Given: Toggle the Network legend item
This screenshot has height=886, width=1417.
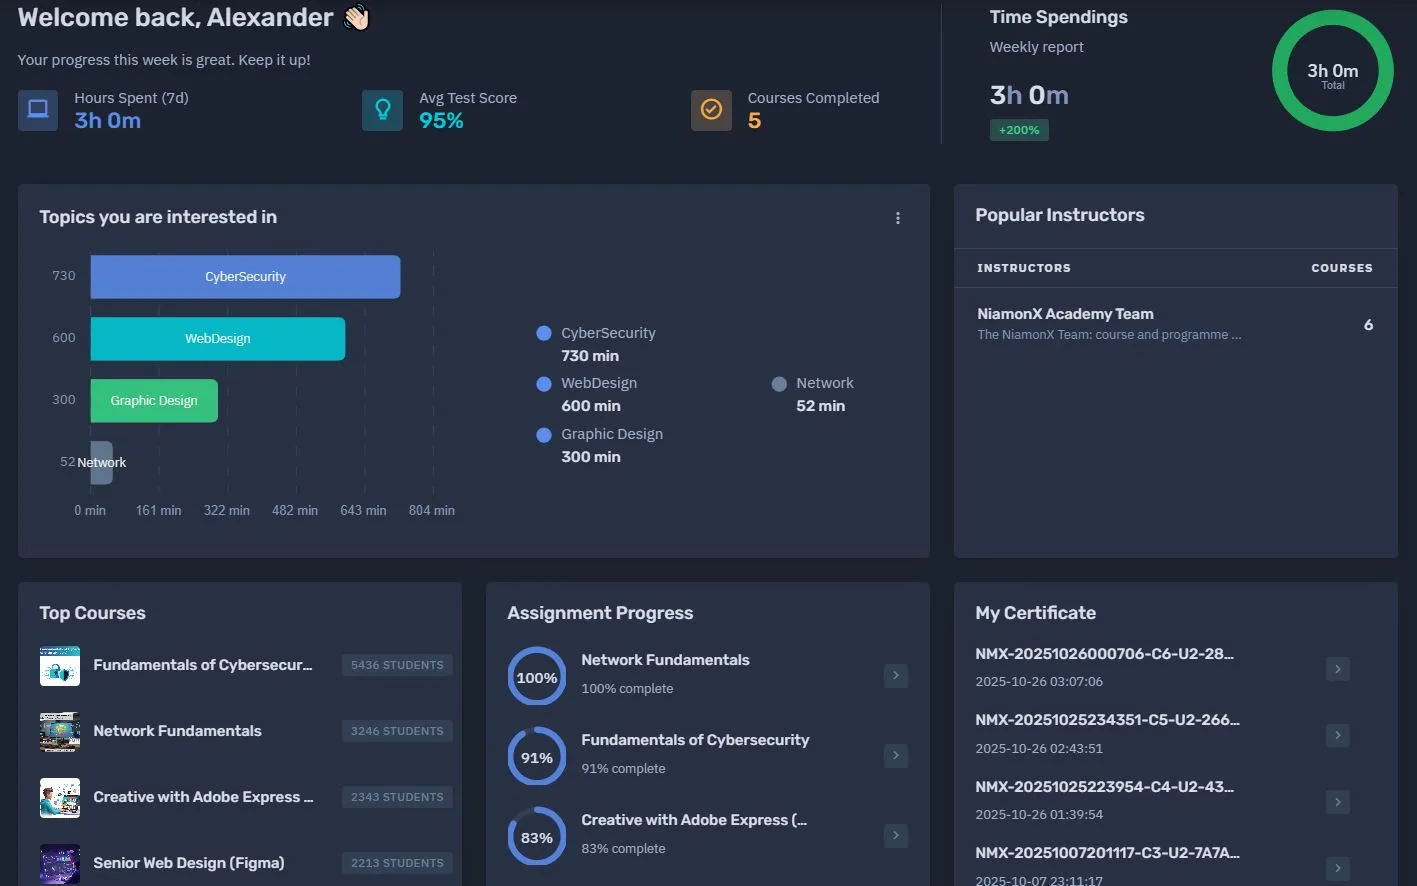Looking at the screenshot, I should coord(812,384).
